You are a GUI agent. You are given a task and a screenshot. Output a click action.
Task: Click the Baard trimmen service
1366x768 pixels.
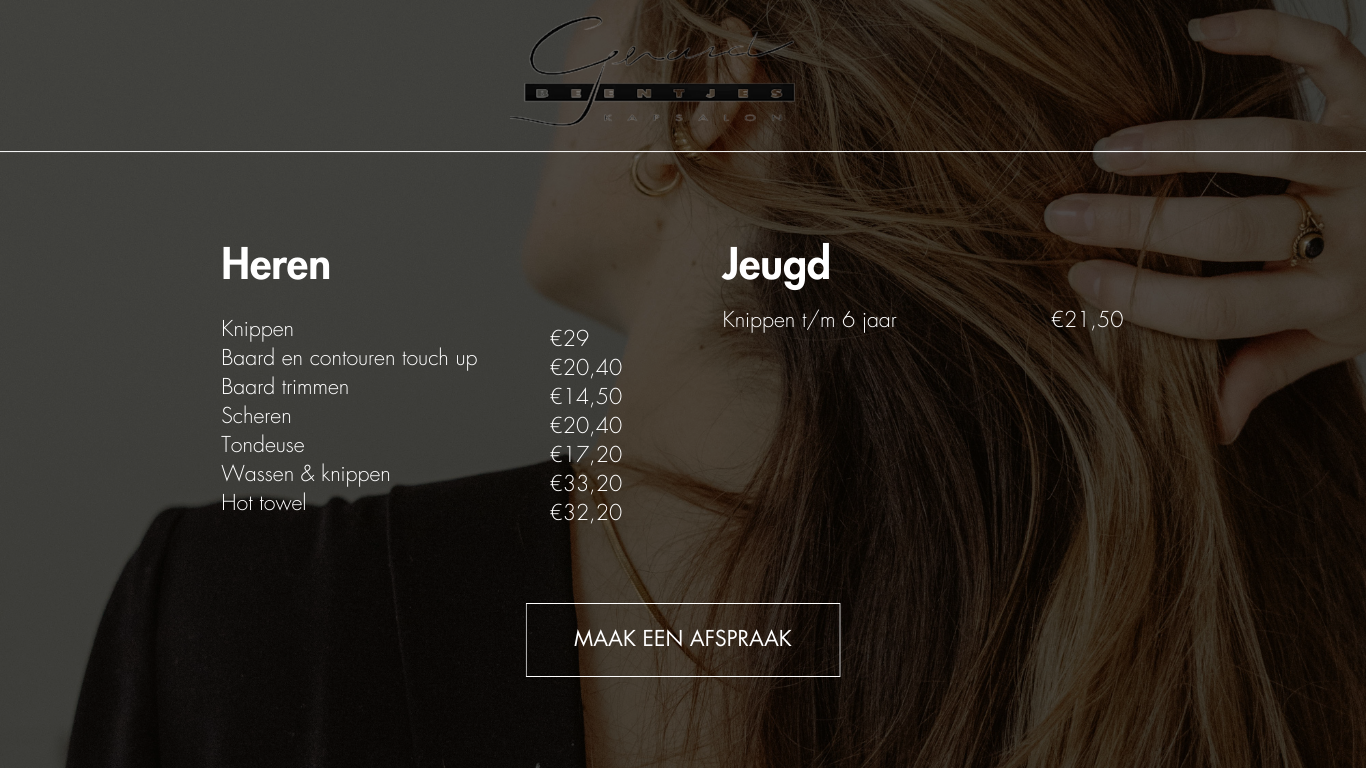tap(285, 387)
